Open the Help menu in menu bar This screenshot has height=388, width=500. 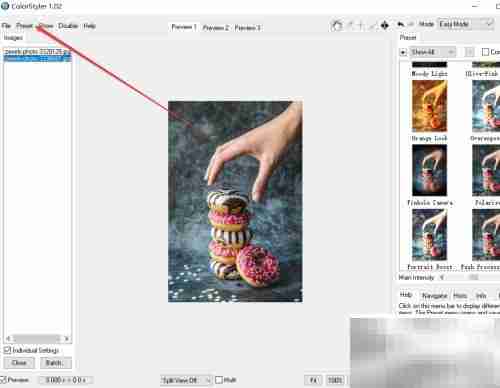pyautogui.click(x=89, y=26)
